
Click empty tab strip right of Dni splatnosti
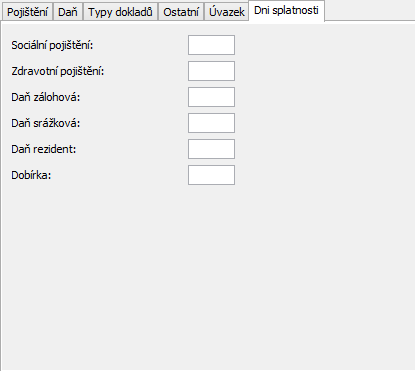[369, 11]
